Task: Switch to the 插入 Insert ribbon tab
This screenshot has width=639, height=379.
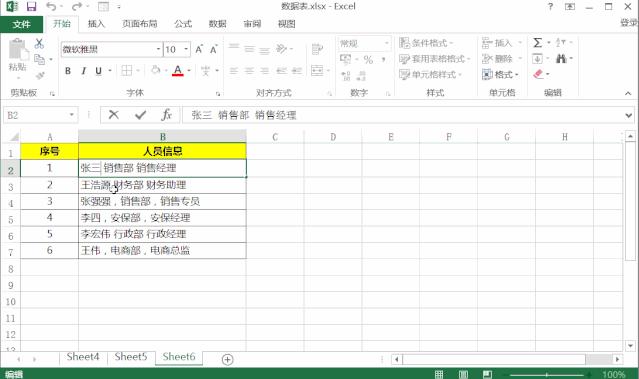Action: click(x=96, y=24)
